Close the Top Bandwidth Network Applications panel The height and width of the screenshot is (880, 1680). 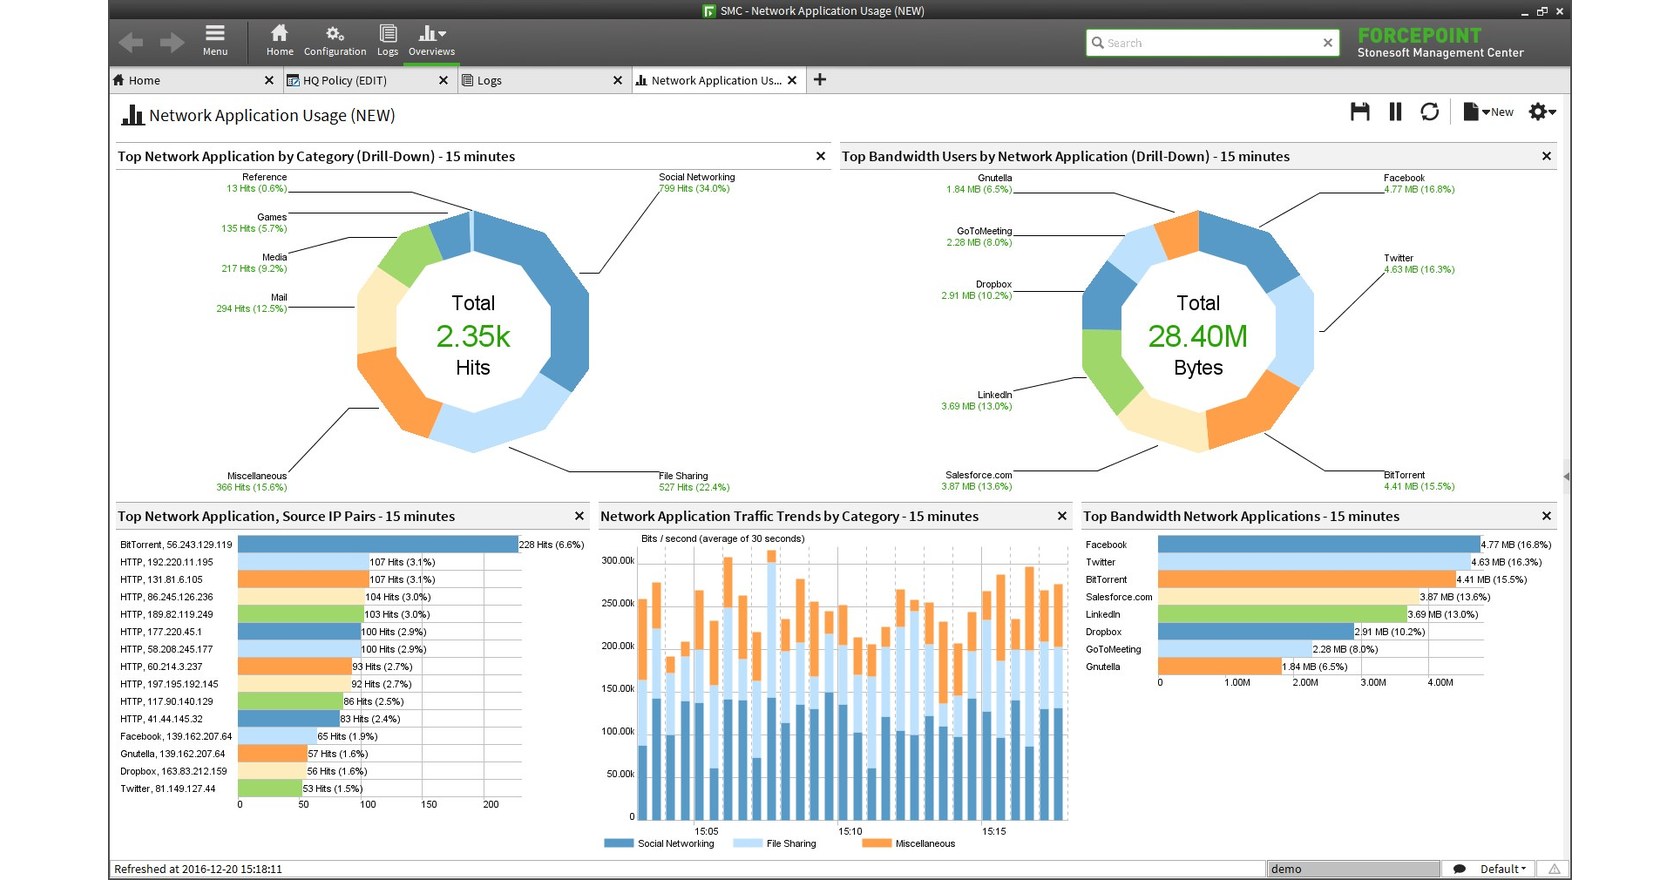1546,516
